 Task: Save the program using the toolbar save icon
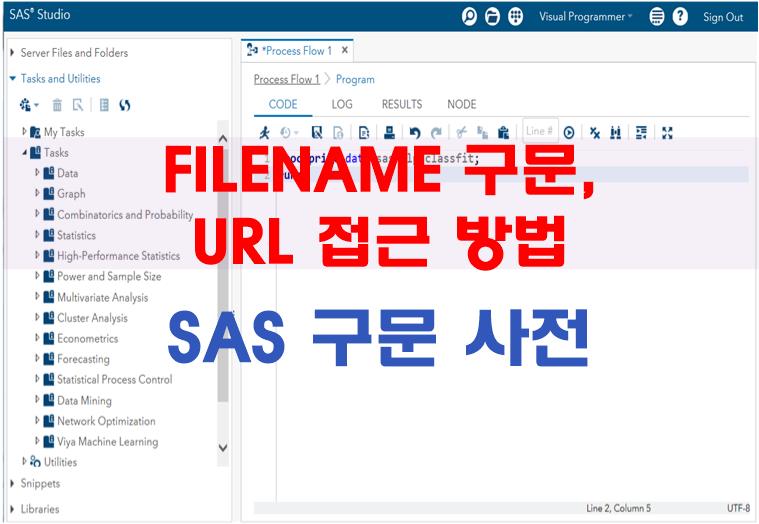click(x=317, y=132)
